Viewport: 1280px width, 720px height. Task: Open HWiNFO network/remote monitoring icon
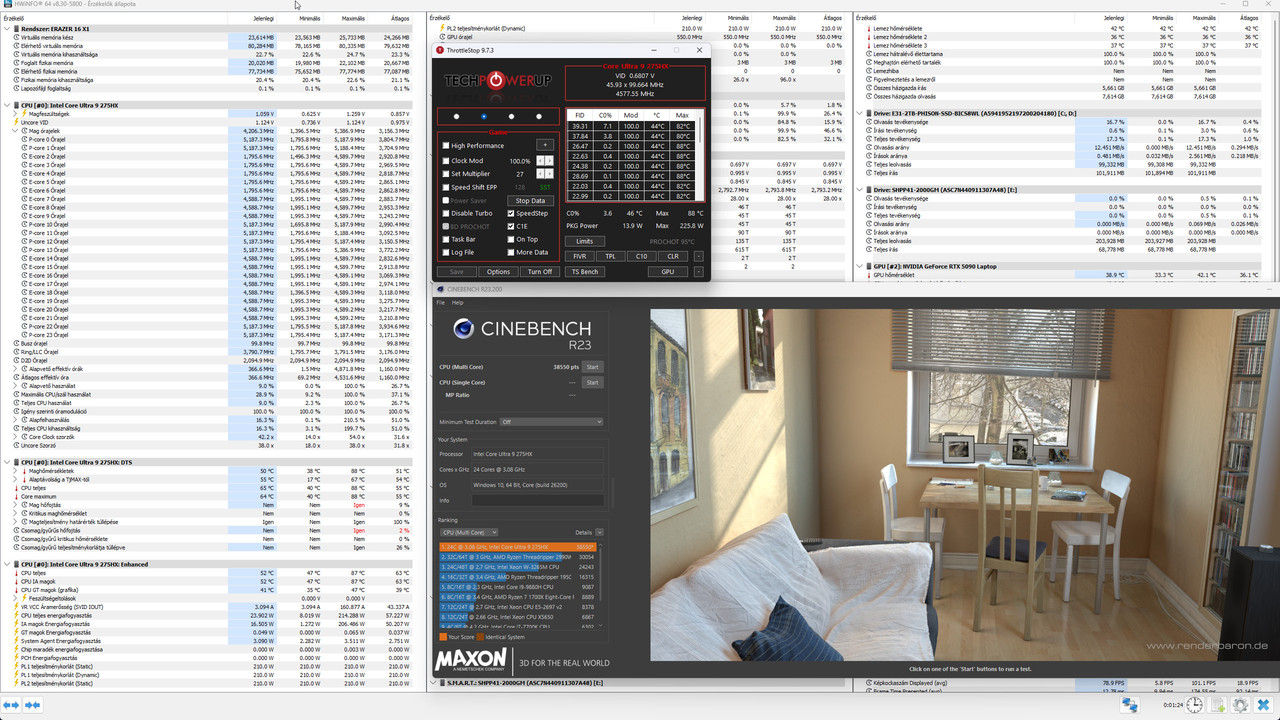click(x=1130, y=705)
